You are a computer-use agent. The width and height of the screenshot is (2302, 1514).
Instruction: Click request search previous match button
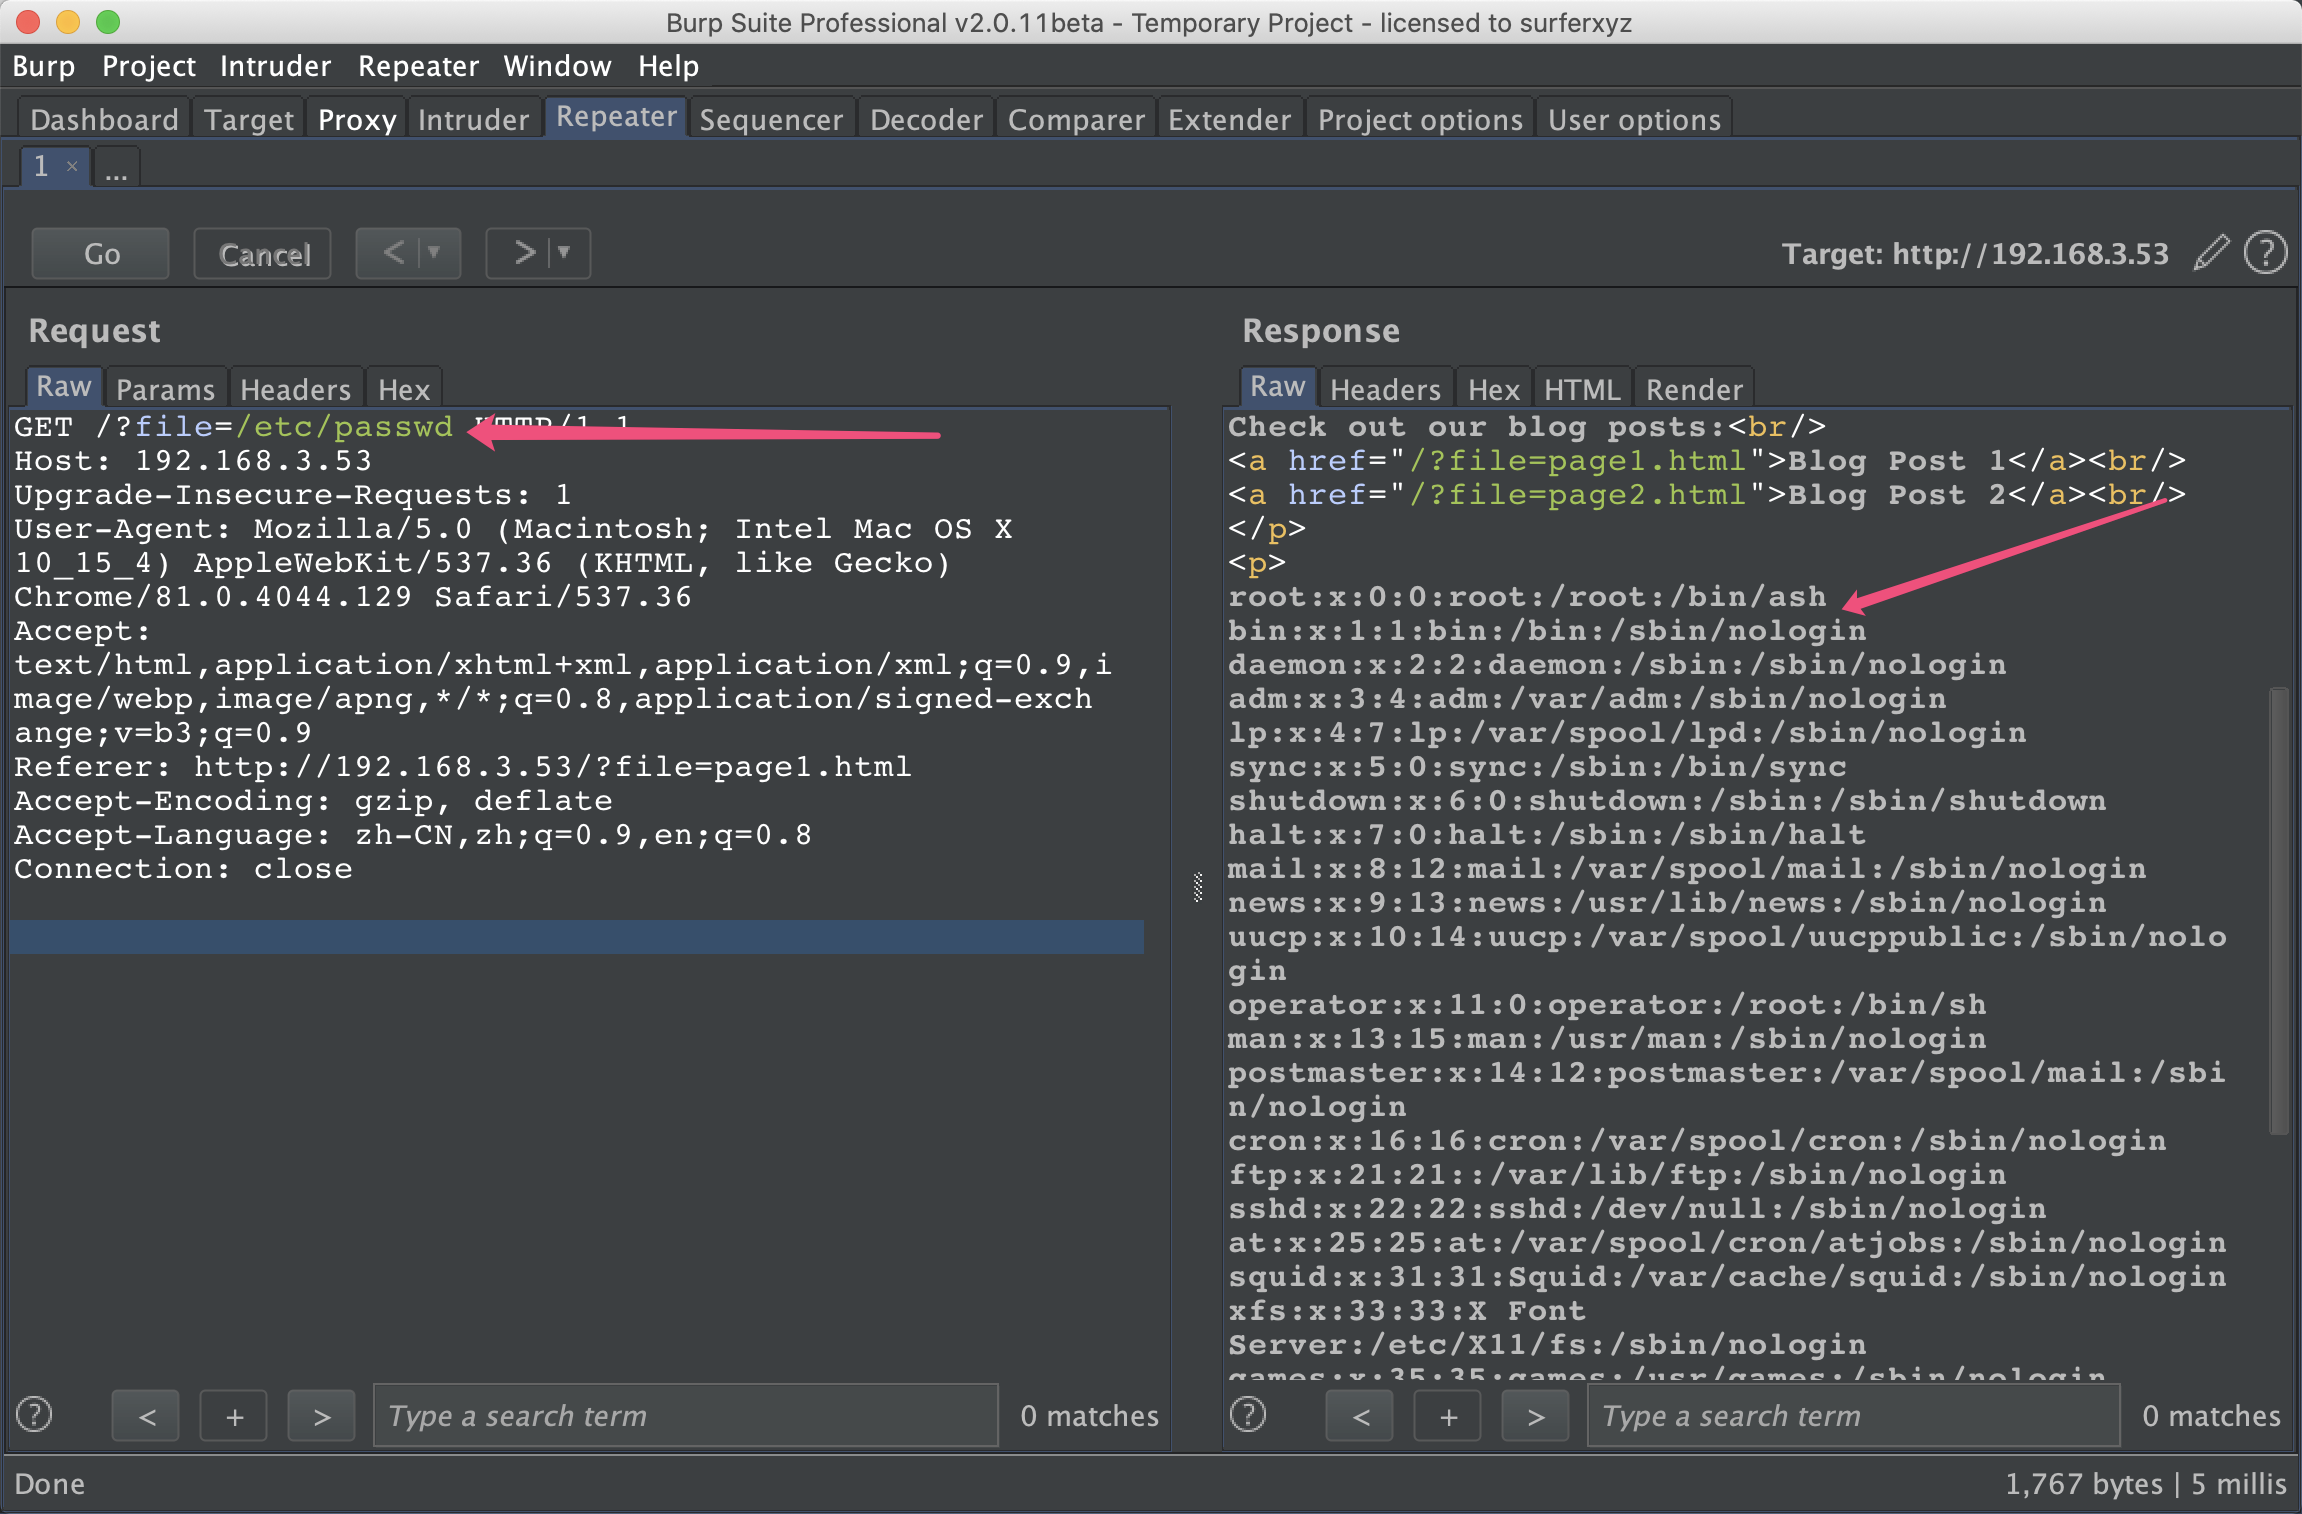(146, 1416)
